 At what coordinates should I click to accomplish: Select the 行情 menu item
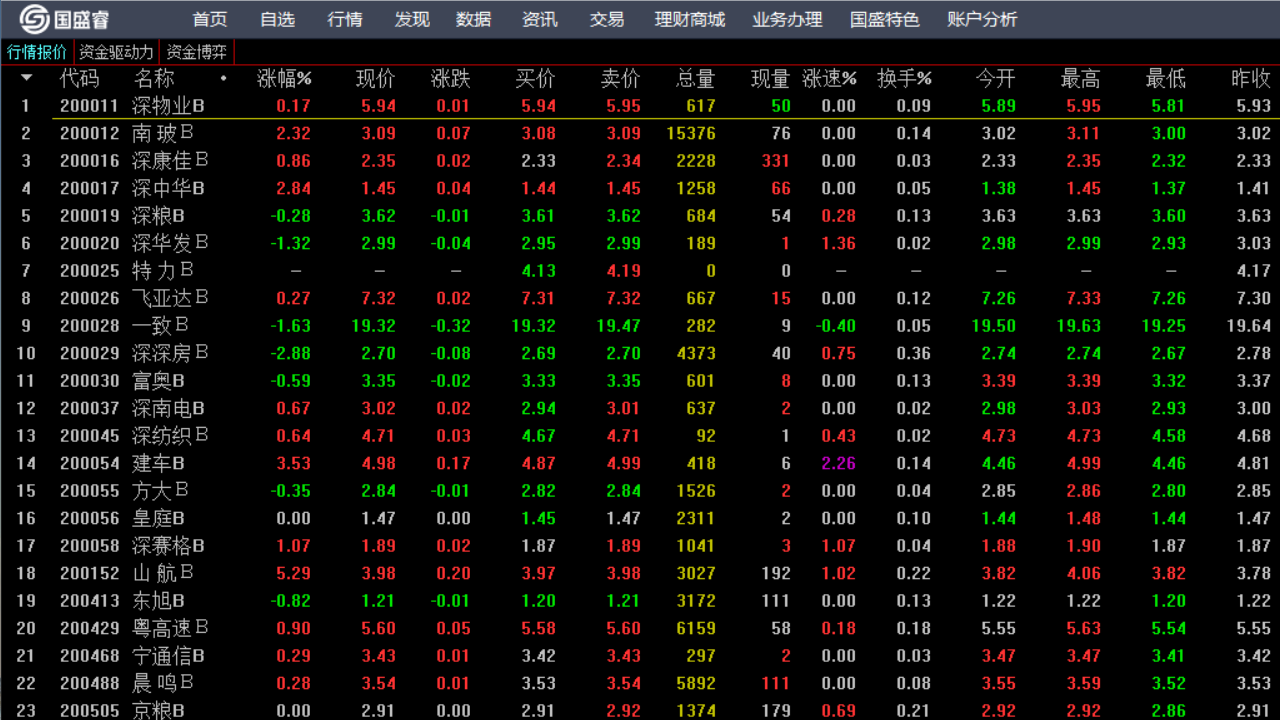pos(344,18)
